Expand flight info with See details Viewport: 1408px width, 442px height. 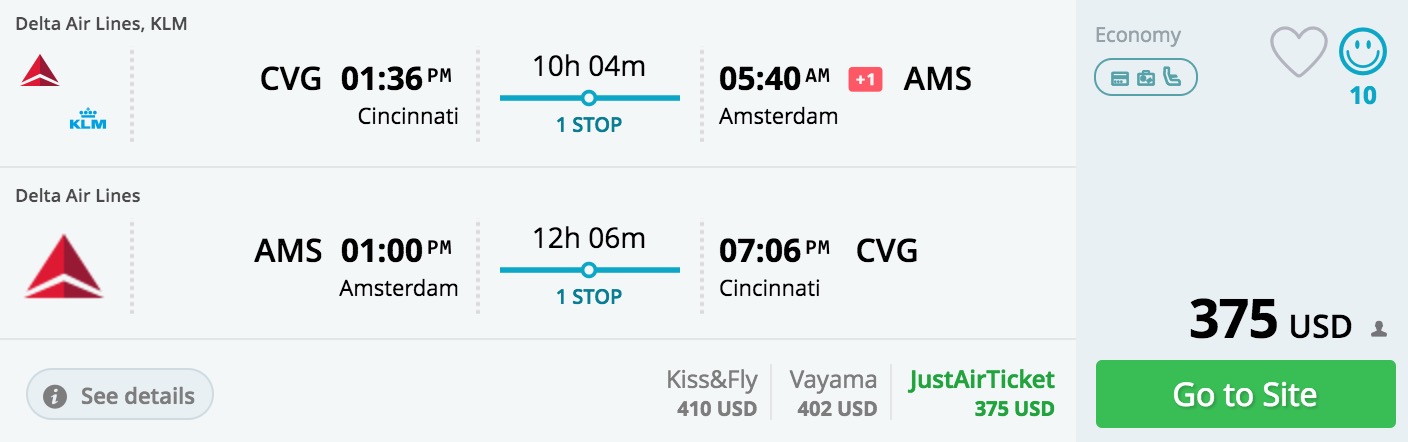[x=120, y=396]
